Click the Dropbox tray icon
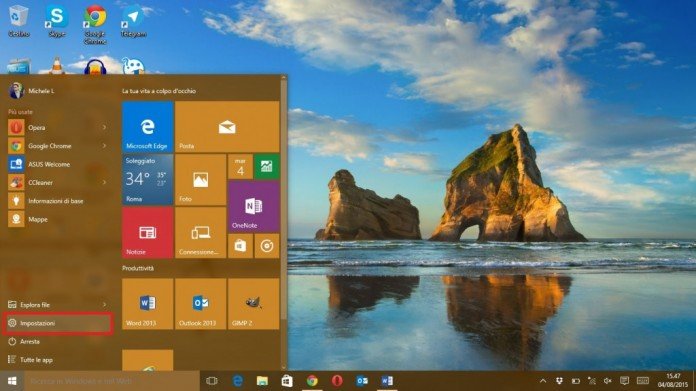 [x=559, y=381]
